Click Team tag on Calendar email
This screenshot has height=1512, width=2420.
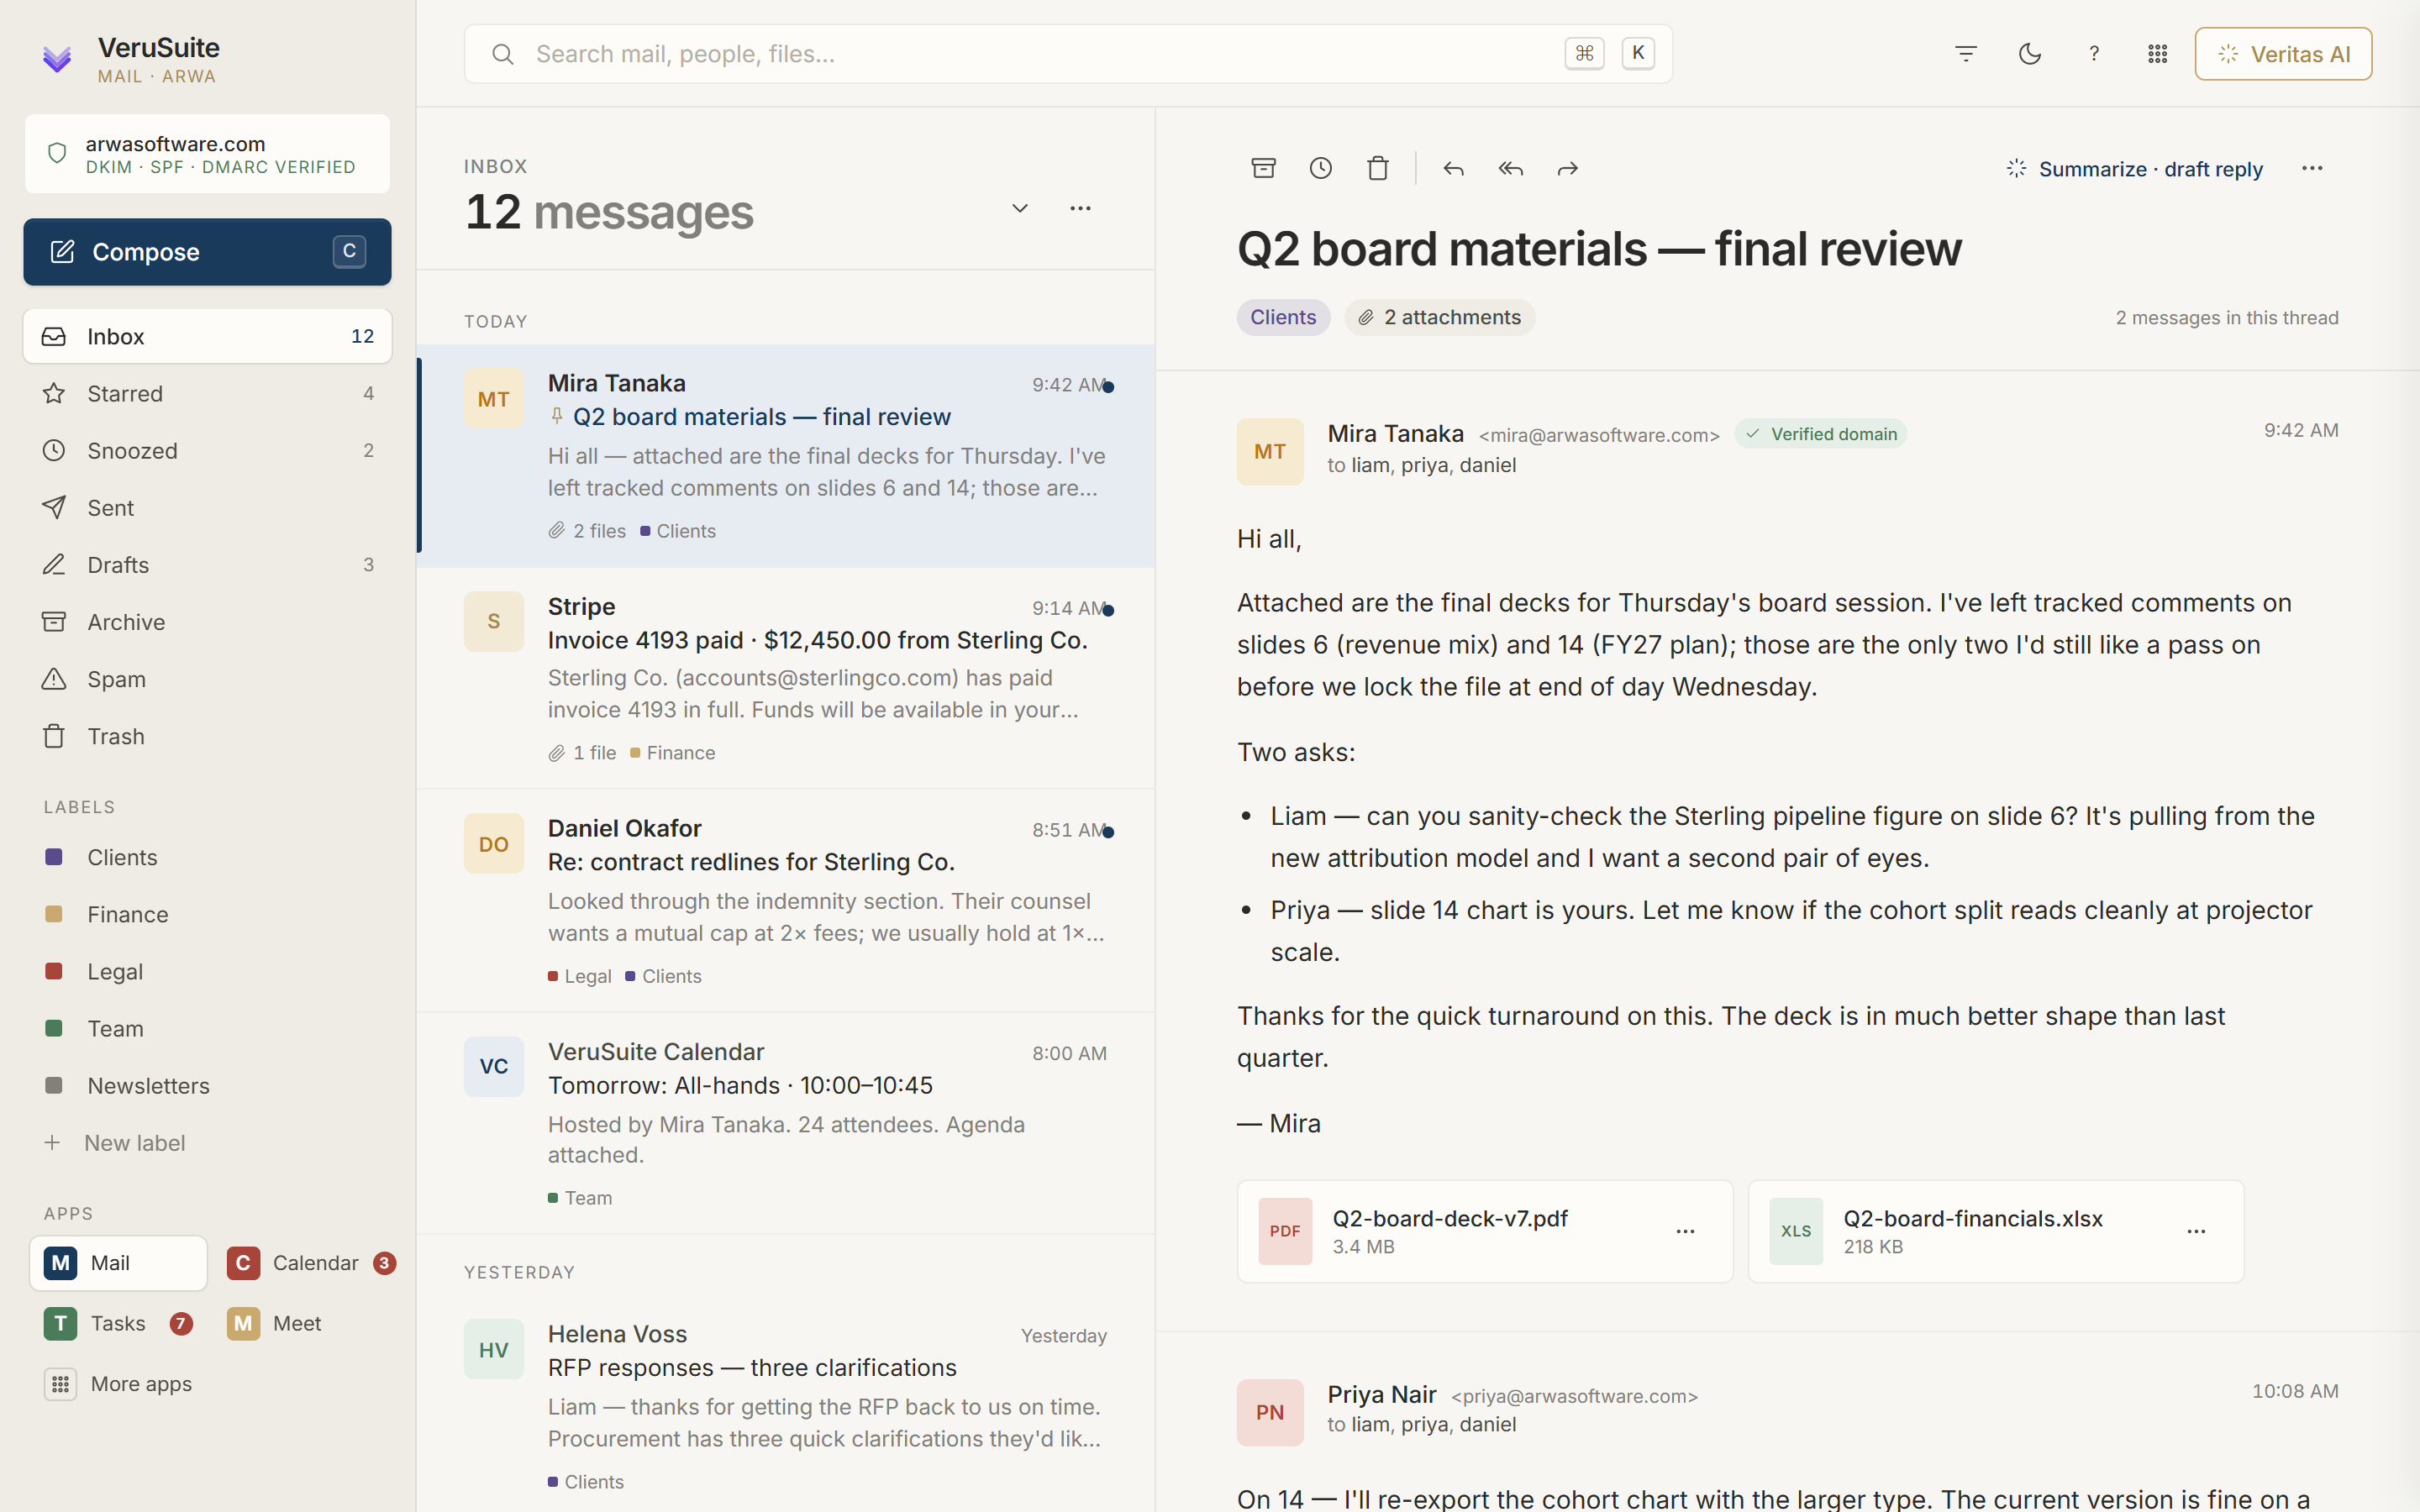pyautogui.click(x=580, y=1198)
